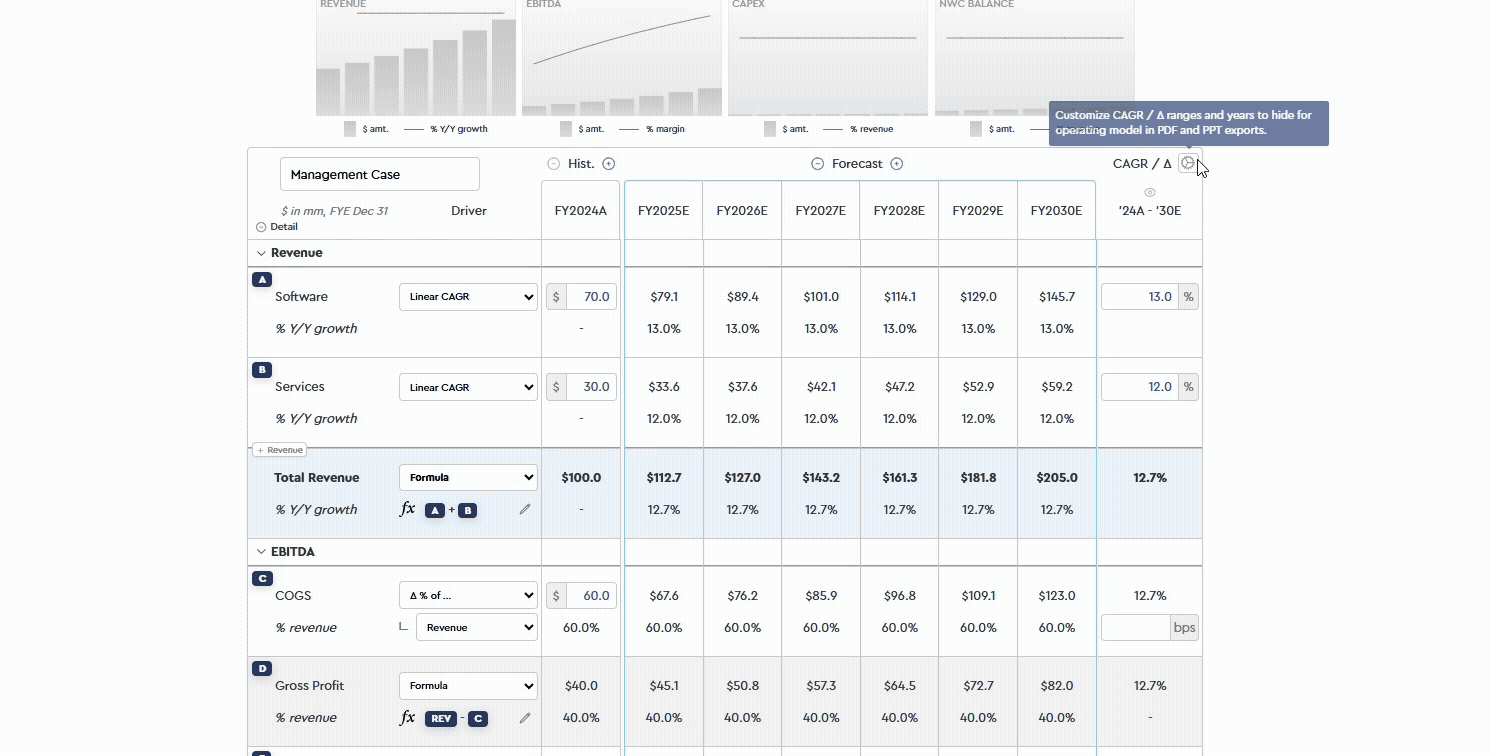Click the A chip in Total Revenue formula
1490x756 pixels.
(435, 510)
